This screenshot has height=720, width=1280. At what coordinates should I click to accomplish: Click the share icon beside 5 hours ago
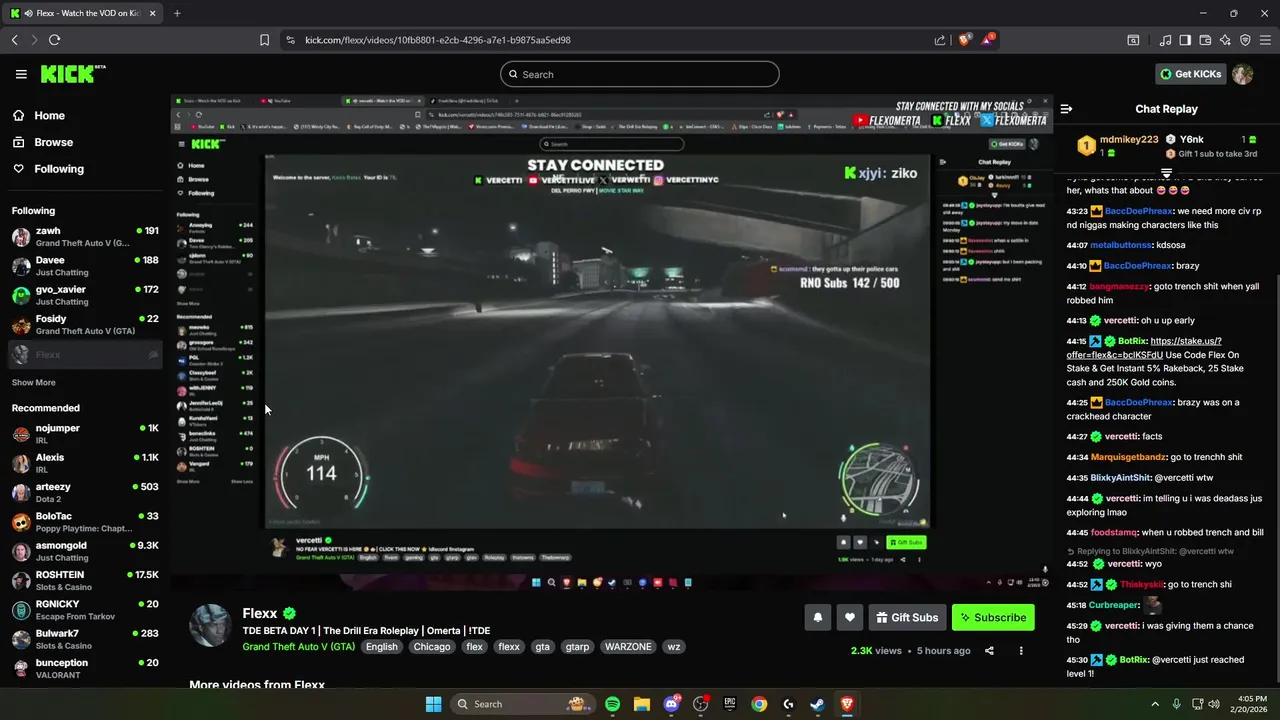point(989,651)
